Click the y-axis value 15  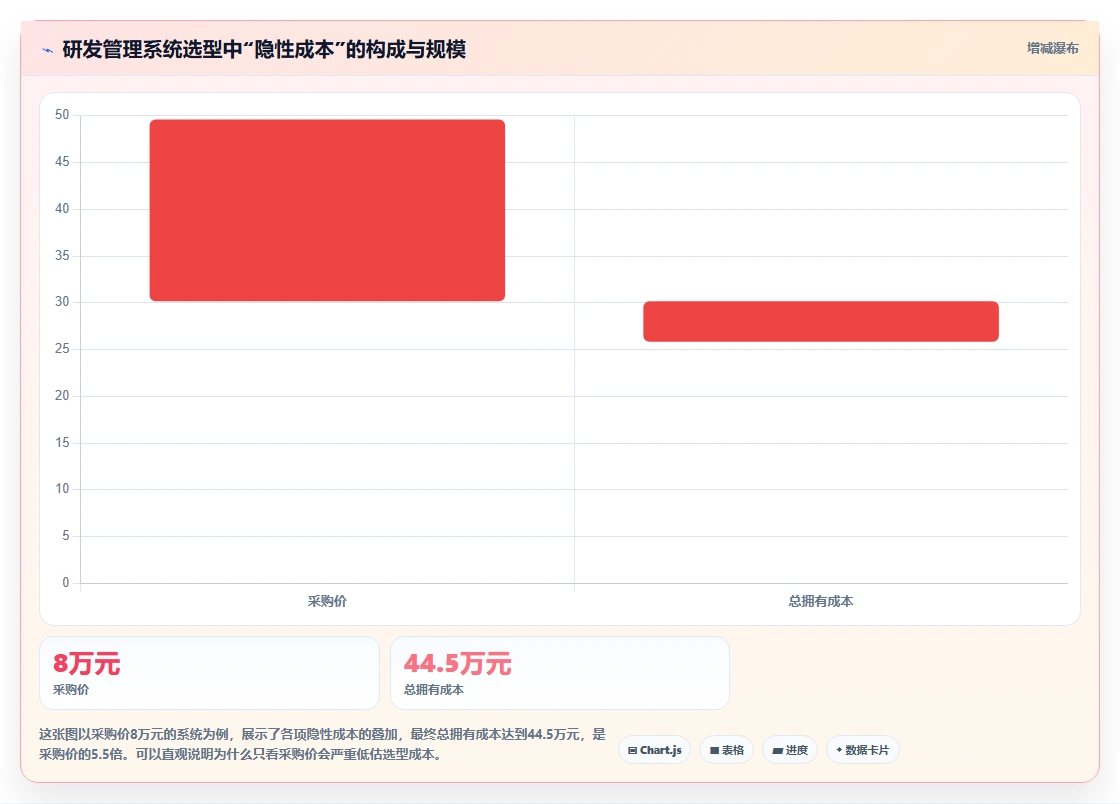[62, 442]
